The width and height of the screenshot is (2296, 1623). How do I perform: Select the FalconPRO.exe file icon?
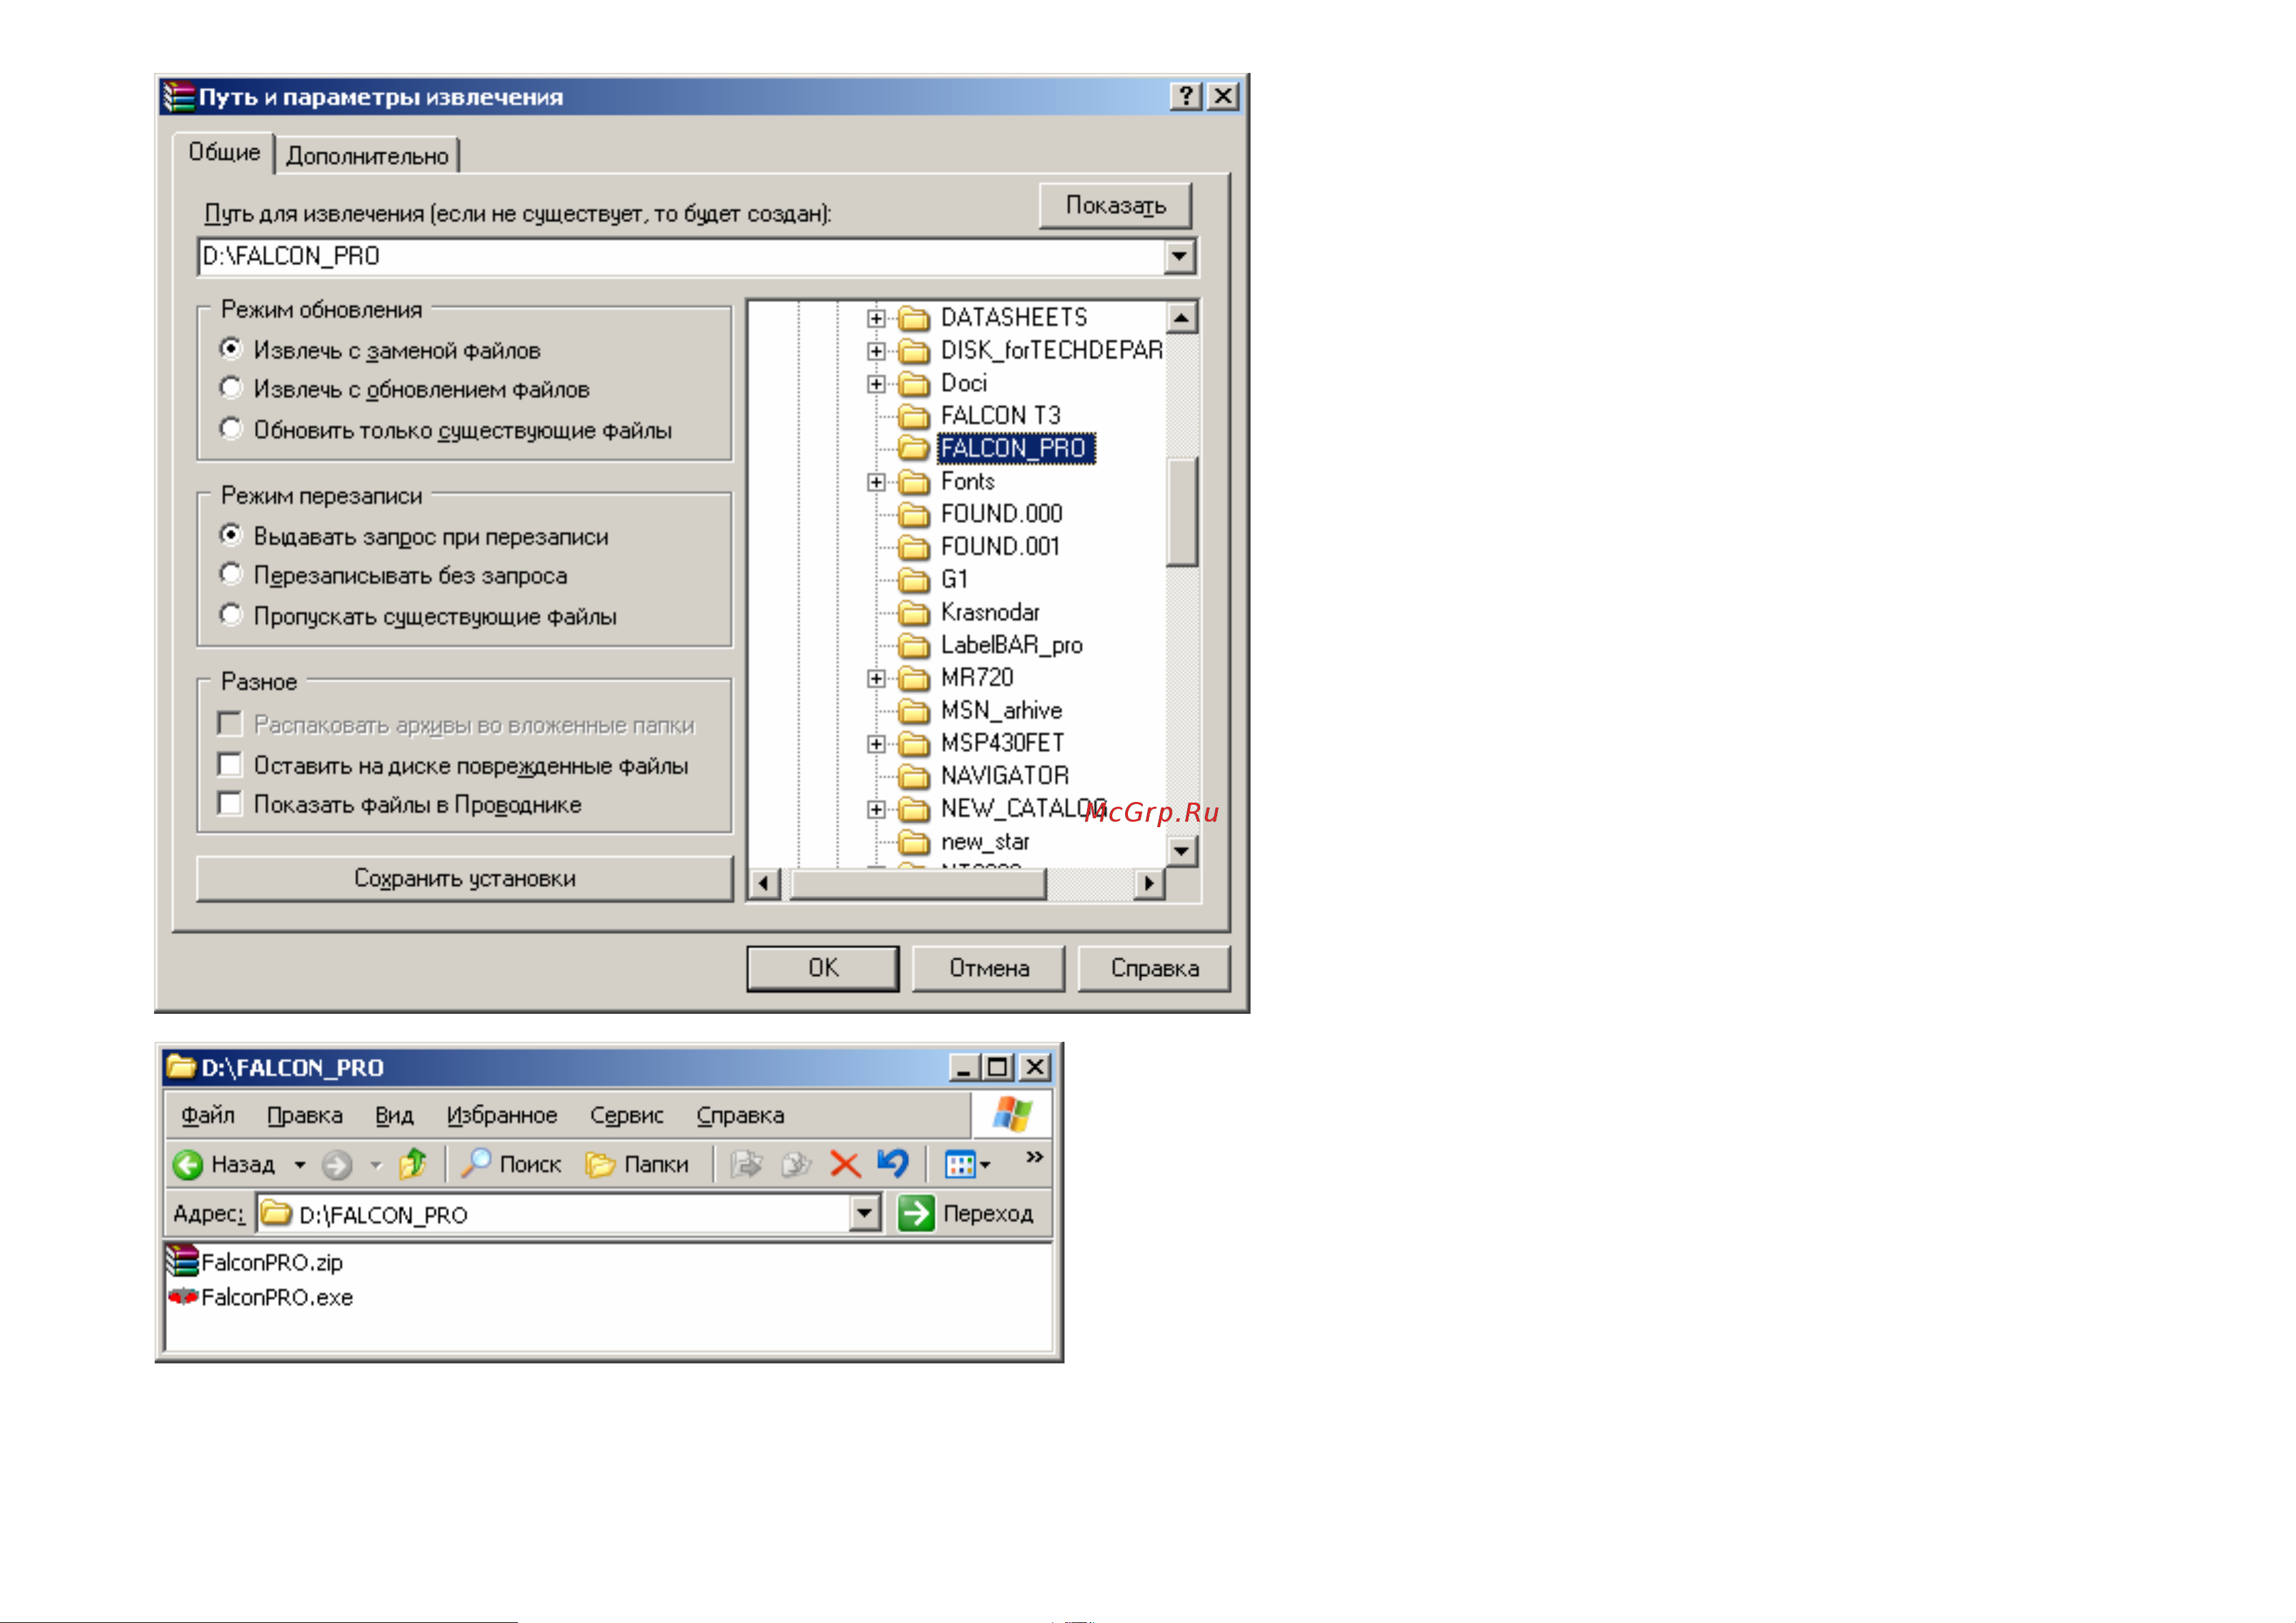point(183,1297)
